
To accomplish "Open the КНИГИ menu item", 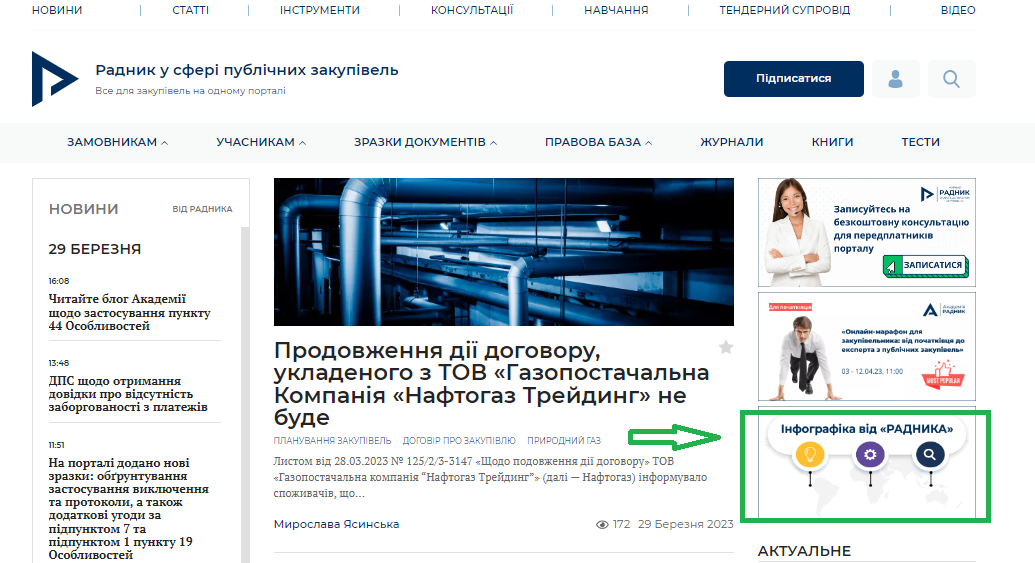I will (832, 142).
